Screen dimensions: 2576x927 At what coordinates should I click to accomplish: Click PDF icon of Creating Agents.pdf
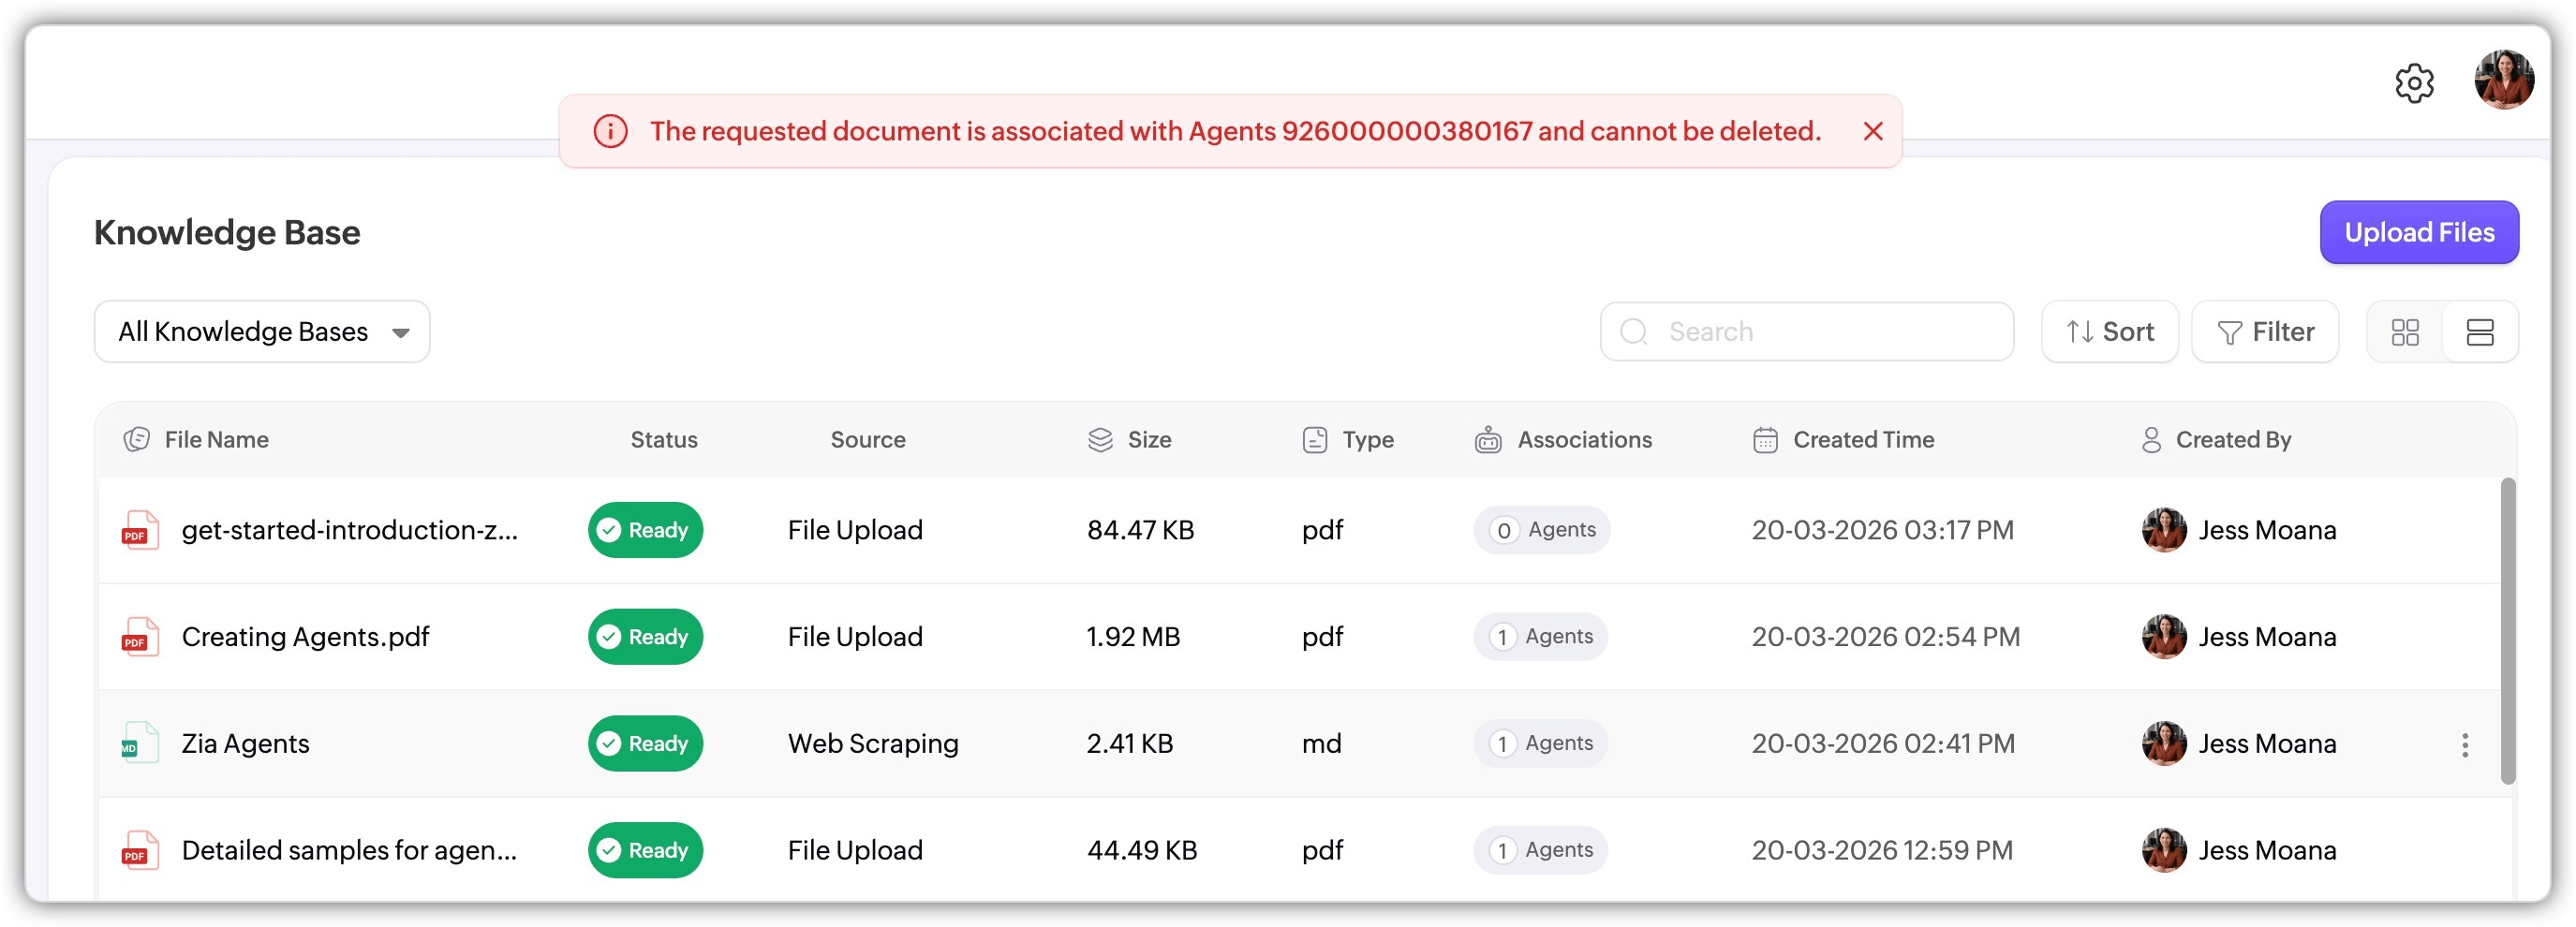[x=140, y=637]
